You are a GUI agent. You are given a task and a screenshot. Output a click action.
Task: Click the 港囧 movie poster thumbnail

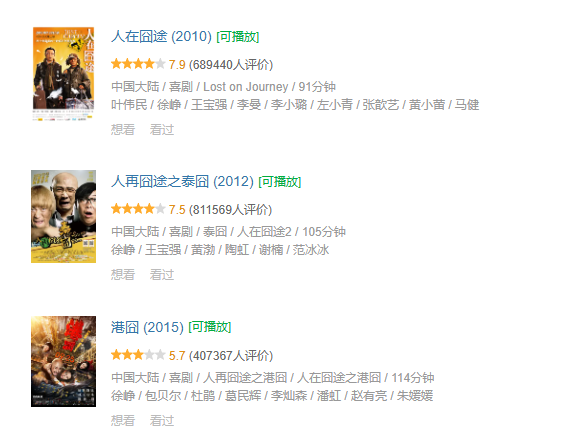pyautogui.click(x=63, y=361)
